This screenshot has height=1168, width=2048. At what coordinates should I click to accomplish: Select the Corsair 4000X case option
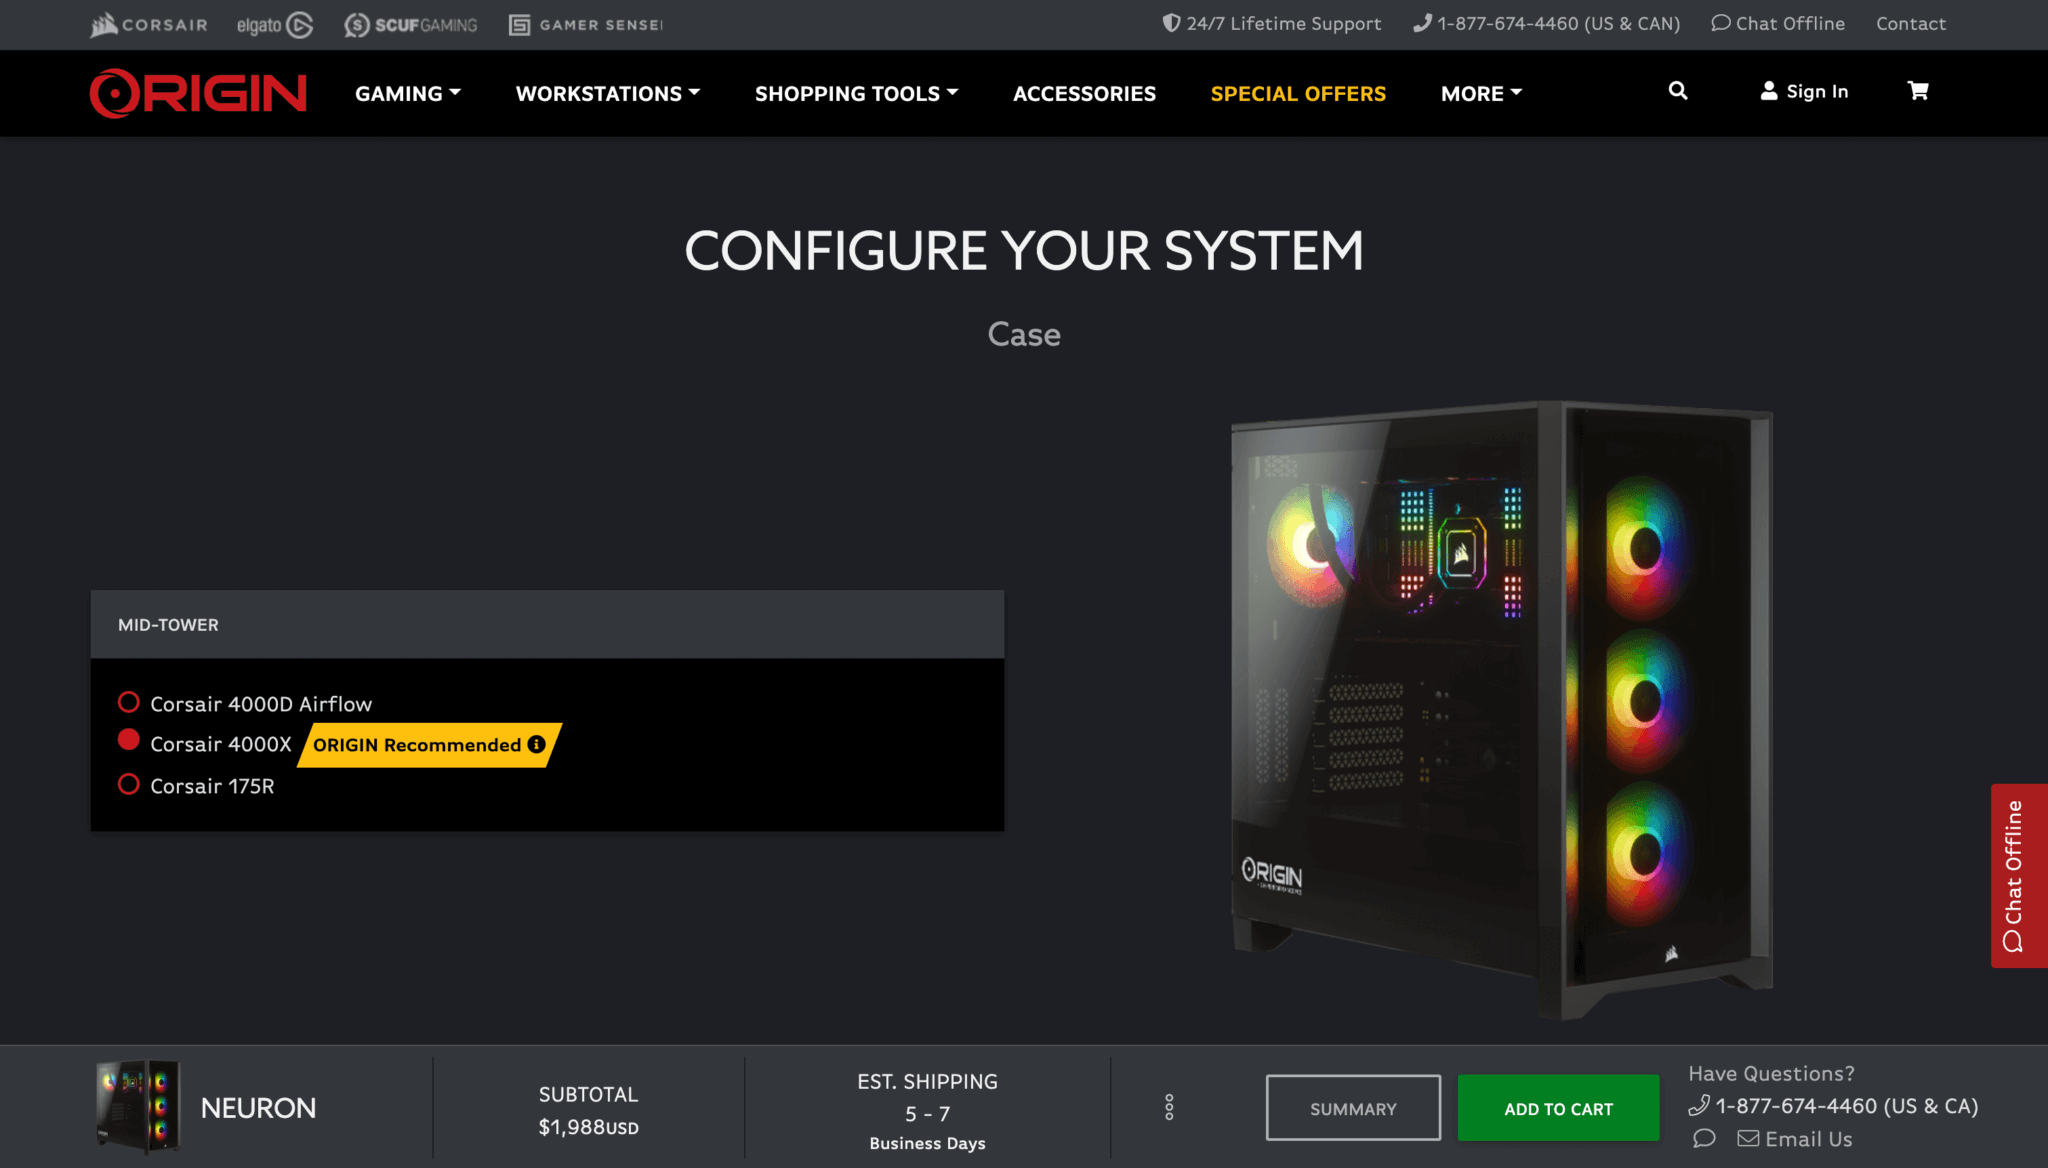point(129,741)
